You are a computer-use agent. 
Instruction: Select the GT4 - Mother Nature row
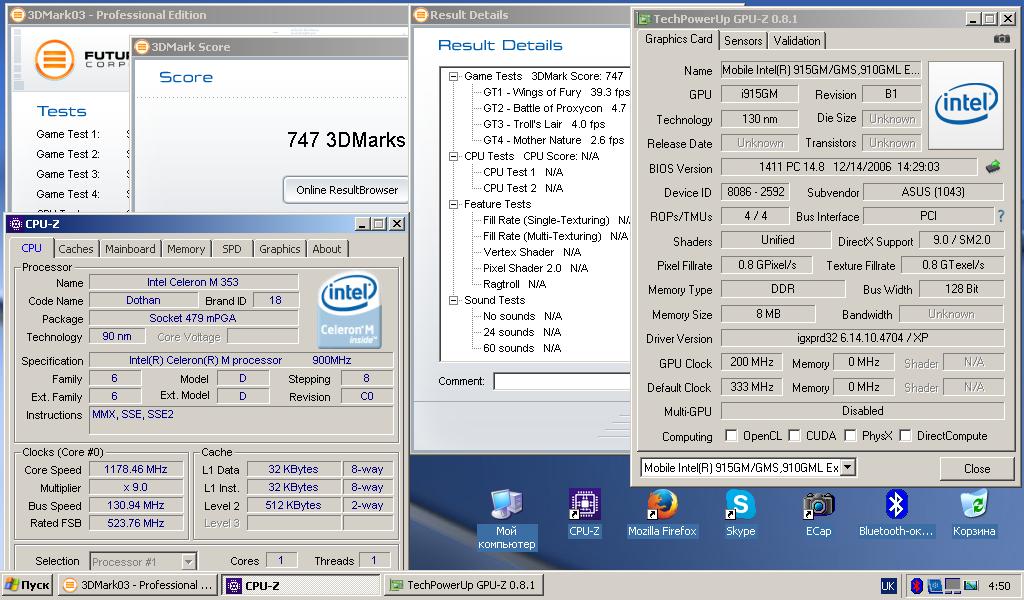pyautogui.click(x=553, y=140)
